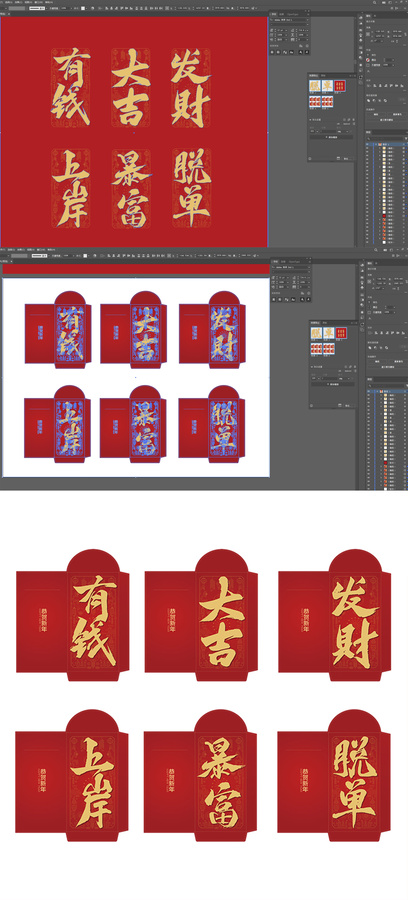Image resolution: width=408 pixels, height=900 pixels.
Task: Open search in the upper Illustrator window
Action: [x=375, y=3]
